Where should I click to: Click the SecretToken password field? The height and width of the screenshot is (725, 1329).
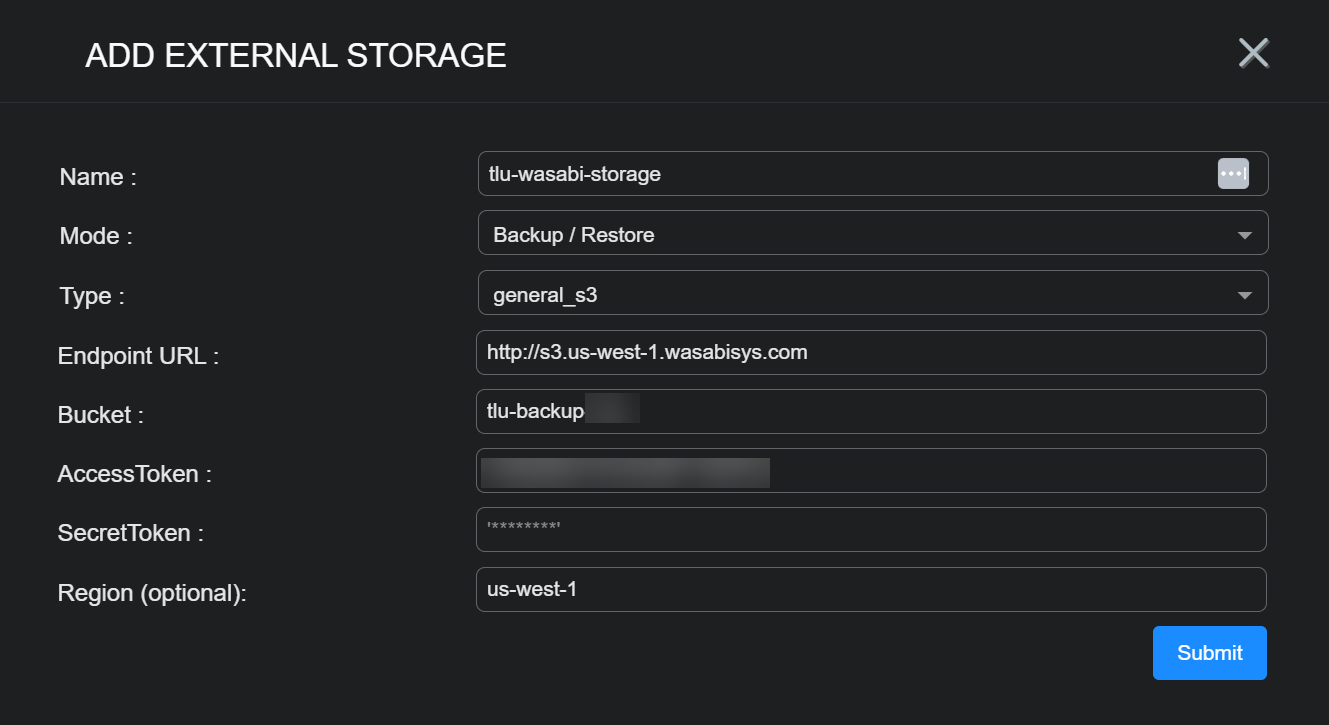coord(870,530)
